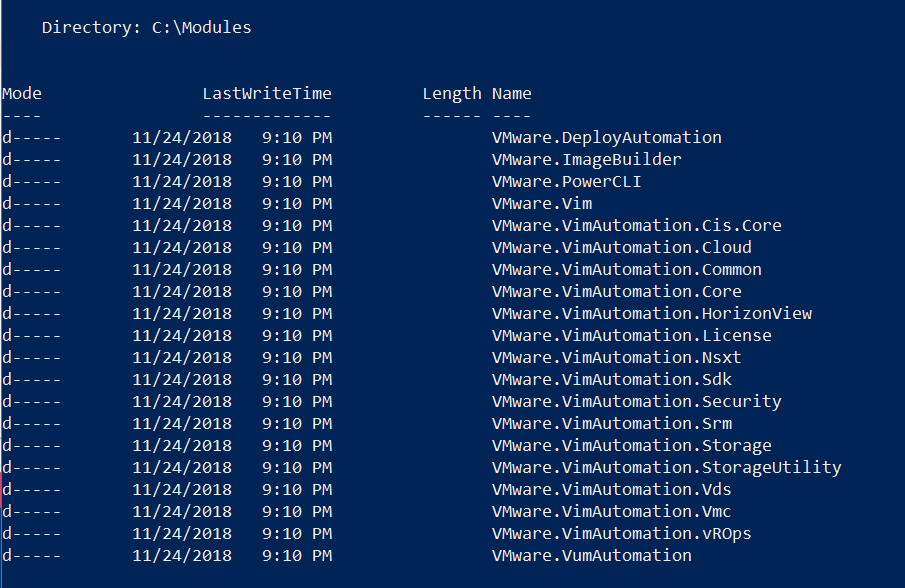Select VMware.VimAutomation.Vmc name
The image size is (905, 588).
(612, 511)
